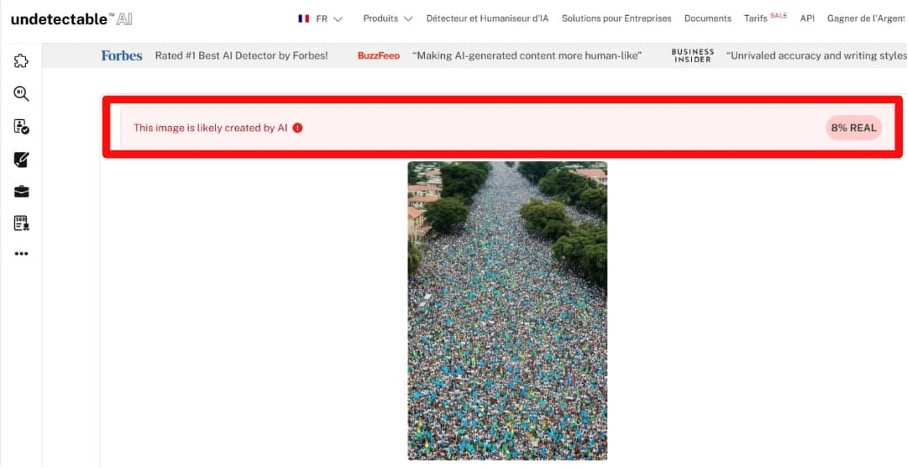908x468 pixels.
Task: Click the undetectable AI logo
Action: [71, 19]
